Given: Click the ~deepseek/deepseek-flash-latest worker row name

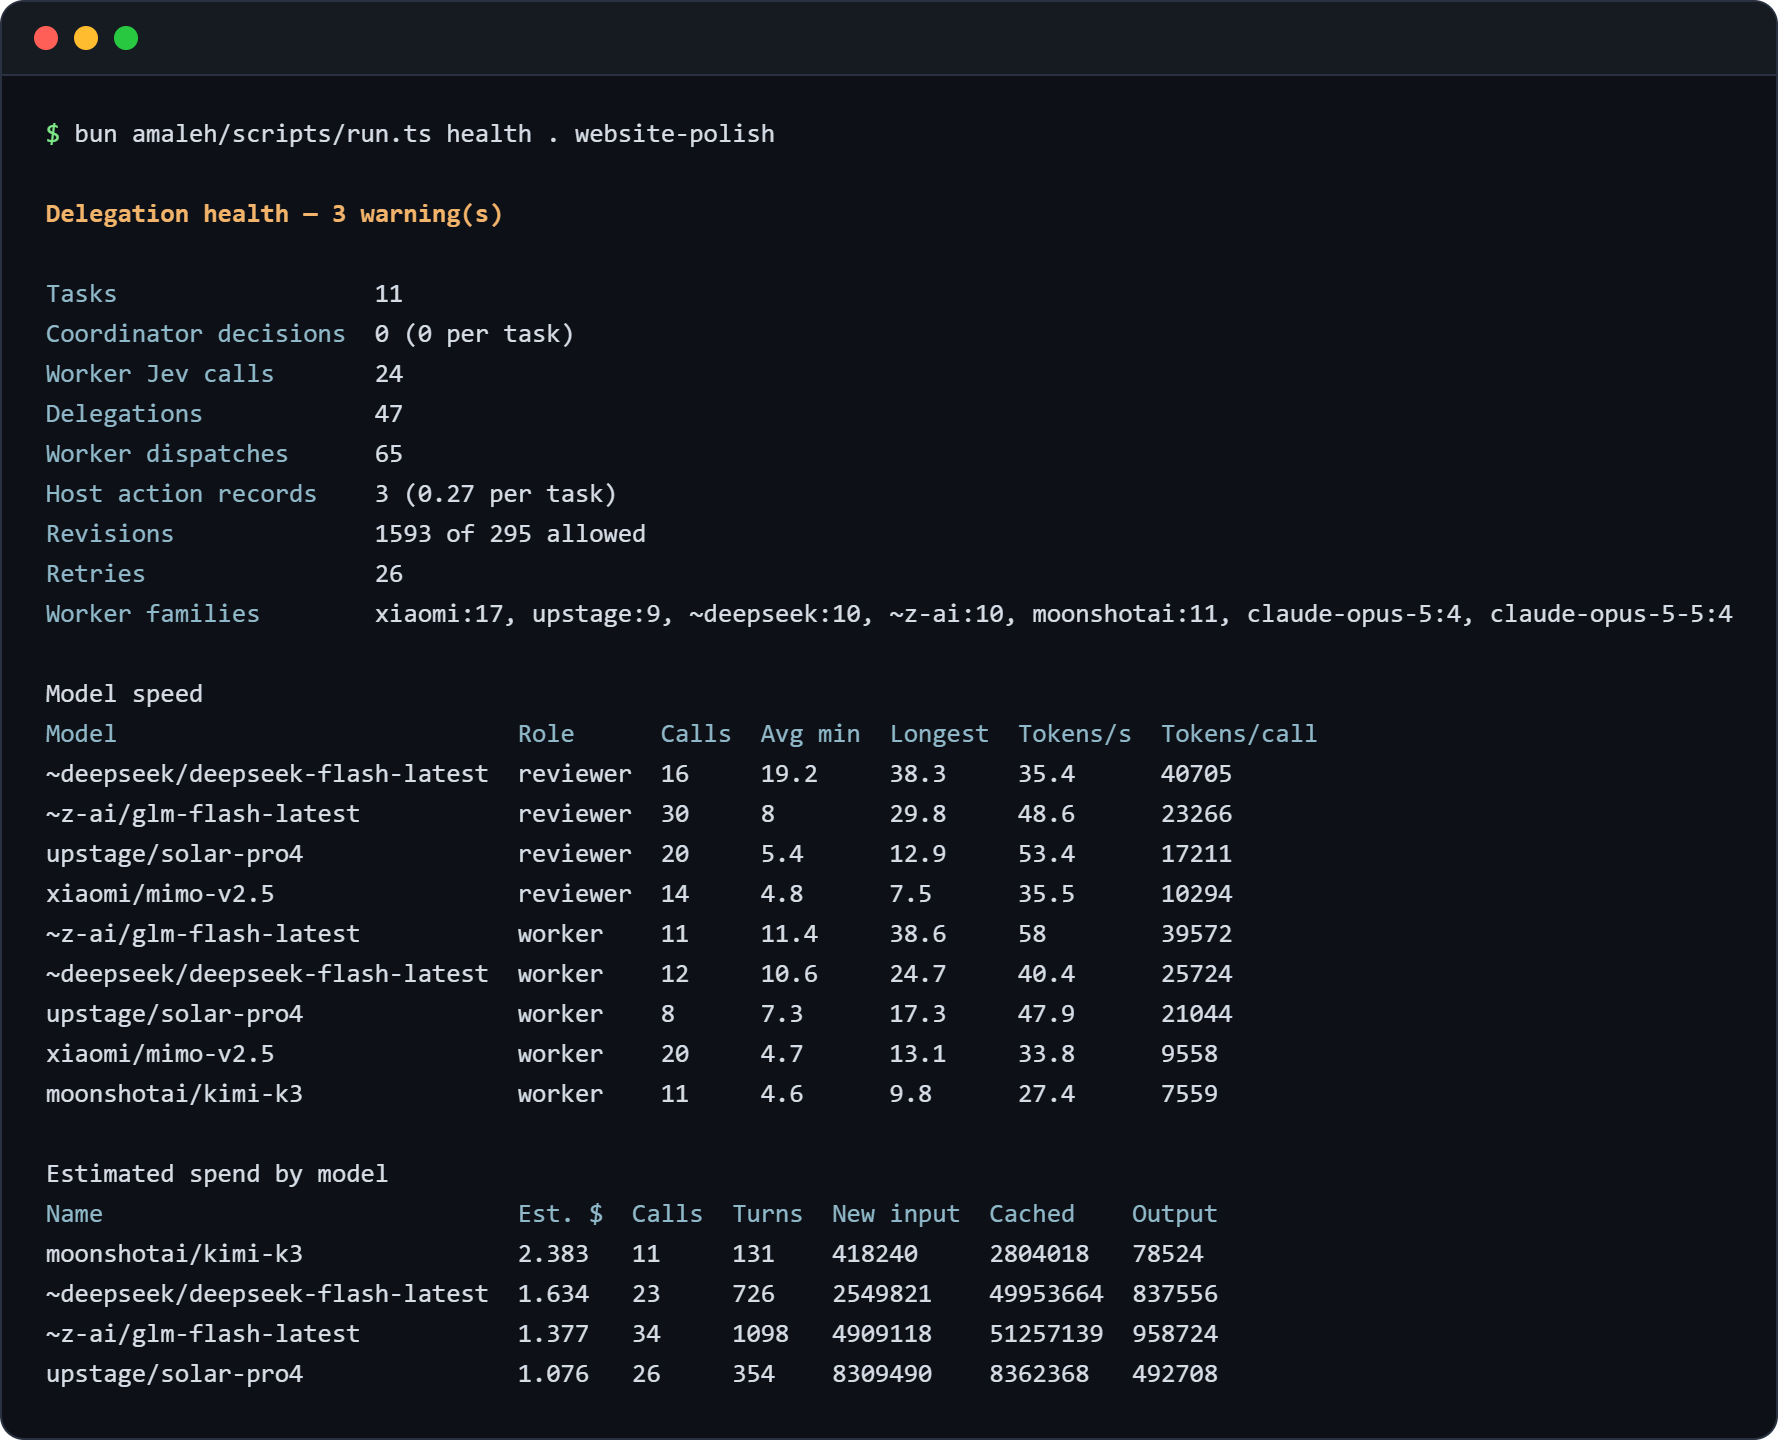Looking at the screenshot, I should coord(267,974).
